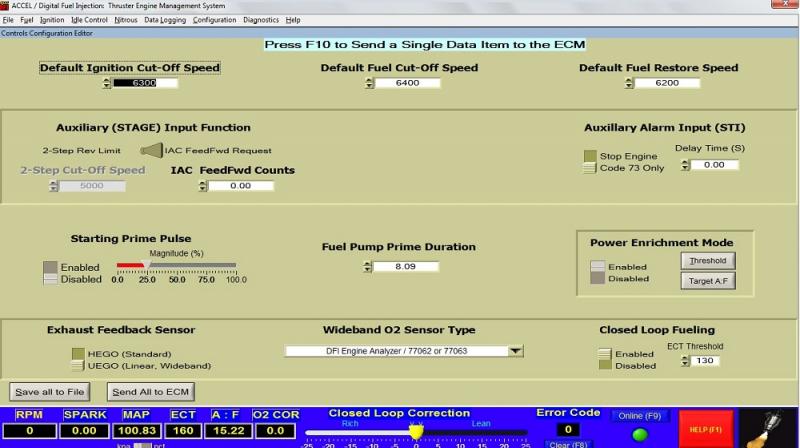The width and height of the screenshot is (800, 448).
Task: Click the IAC FeedFwd Counts value field
Action: coord(240,186)
